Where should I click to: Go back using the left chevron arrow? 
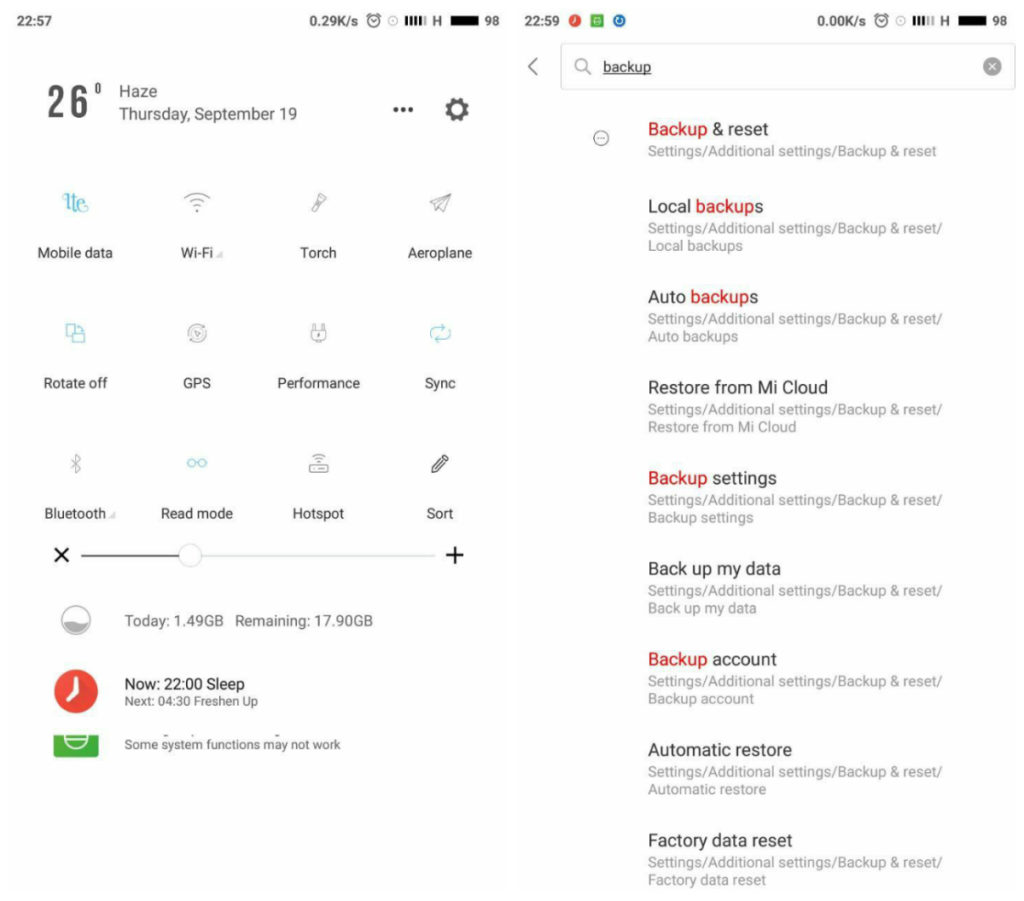pyautogui.click(x=534, y=66)
